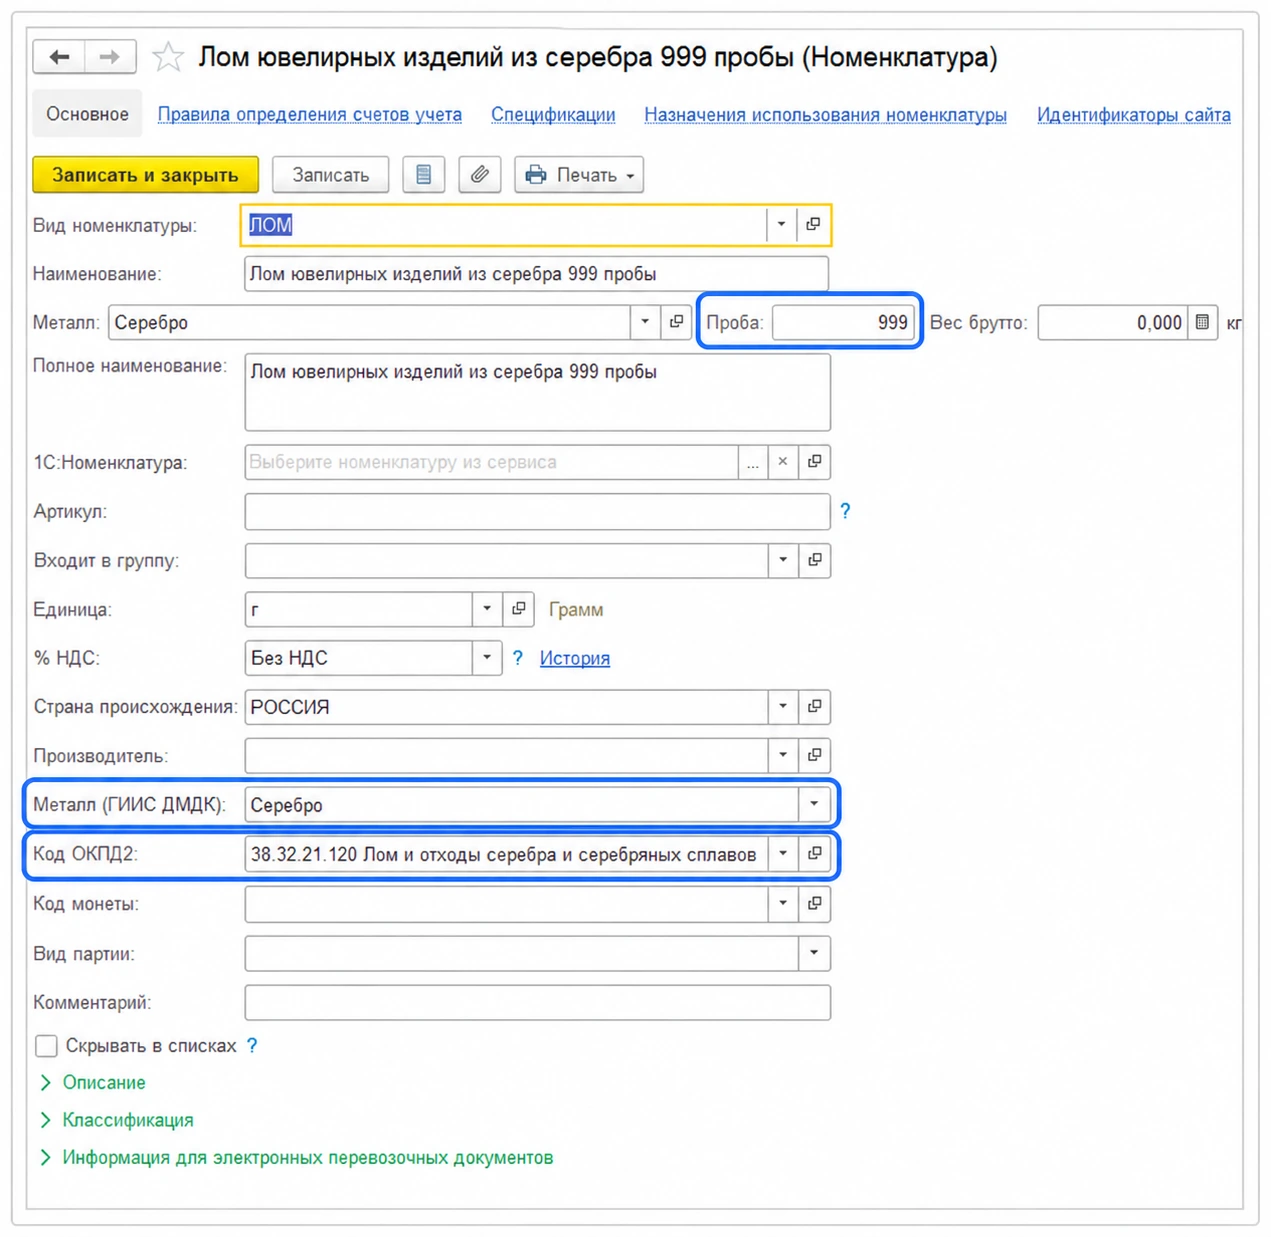Open the Печать menu button
Screen dimensions: 1271x1237
(579, 175)
